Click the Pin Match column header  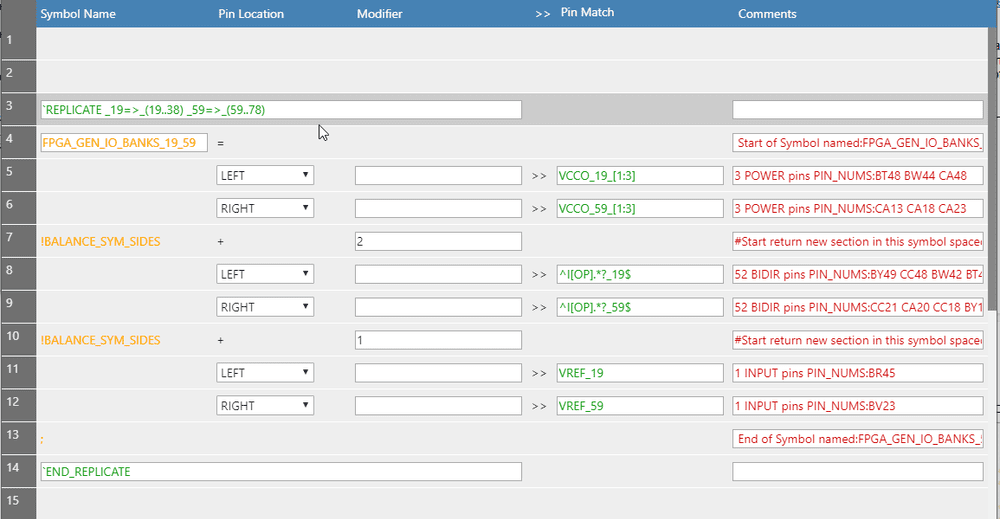587,12
